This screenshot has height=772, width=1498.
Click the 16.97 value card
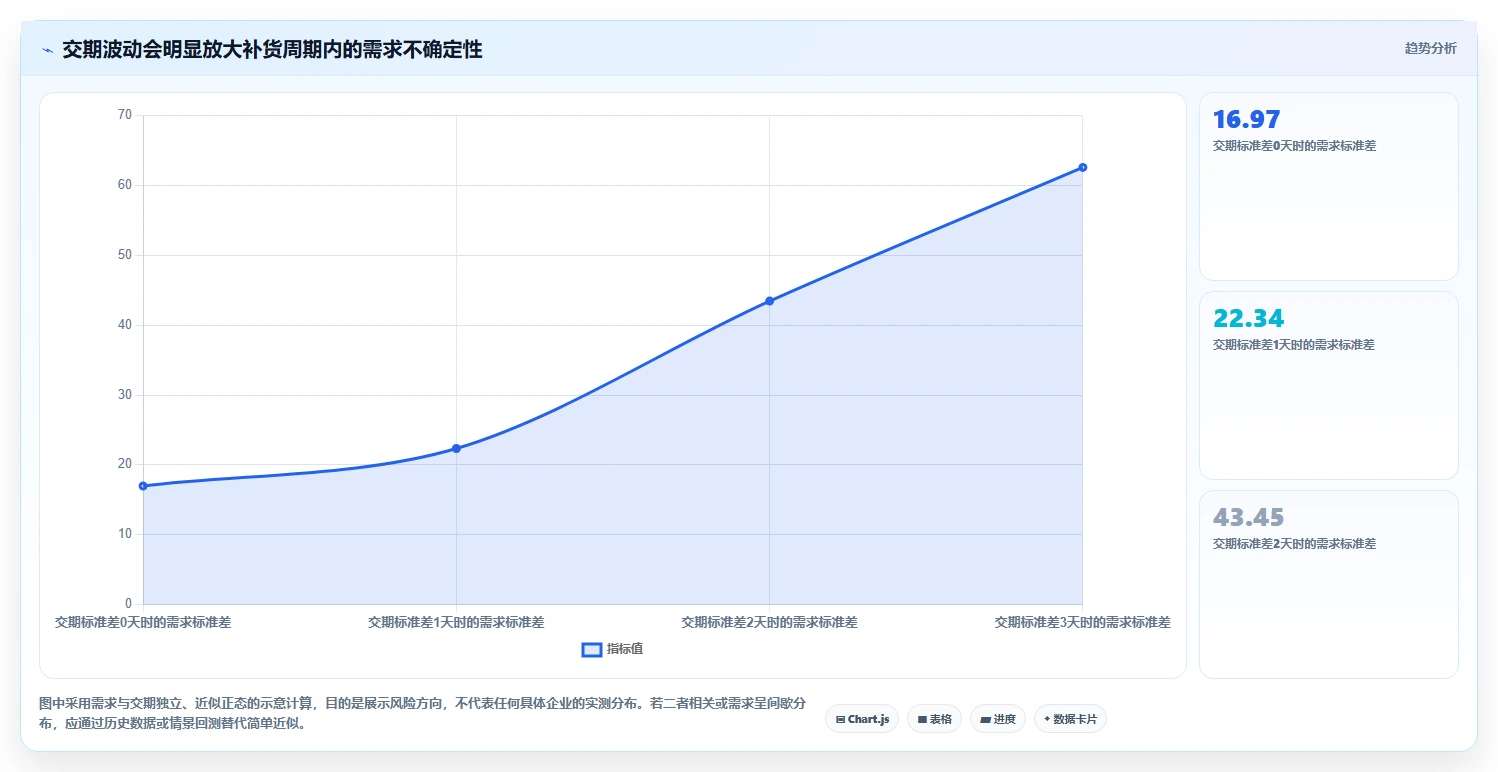pos(1328,186)
